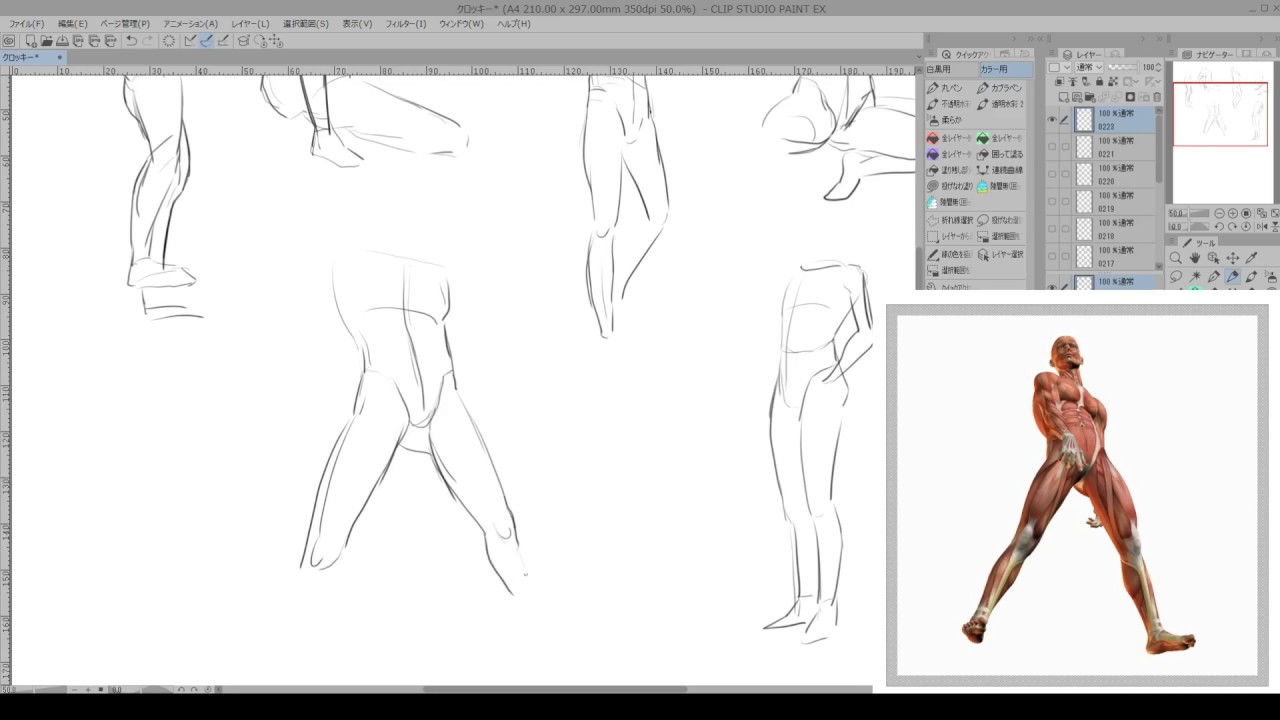The width and height of the screenshot is (1280, 720).
Task: Select the Eyedropper tool
Action: coord(1252,258)
